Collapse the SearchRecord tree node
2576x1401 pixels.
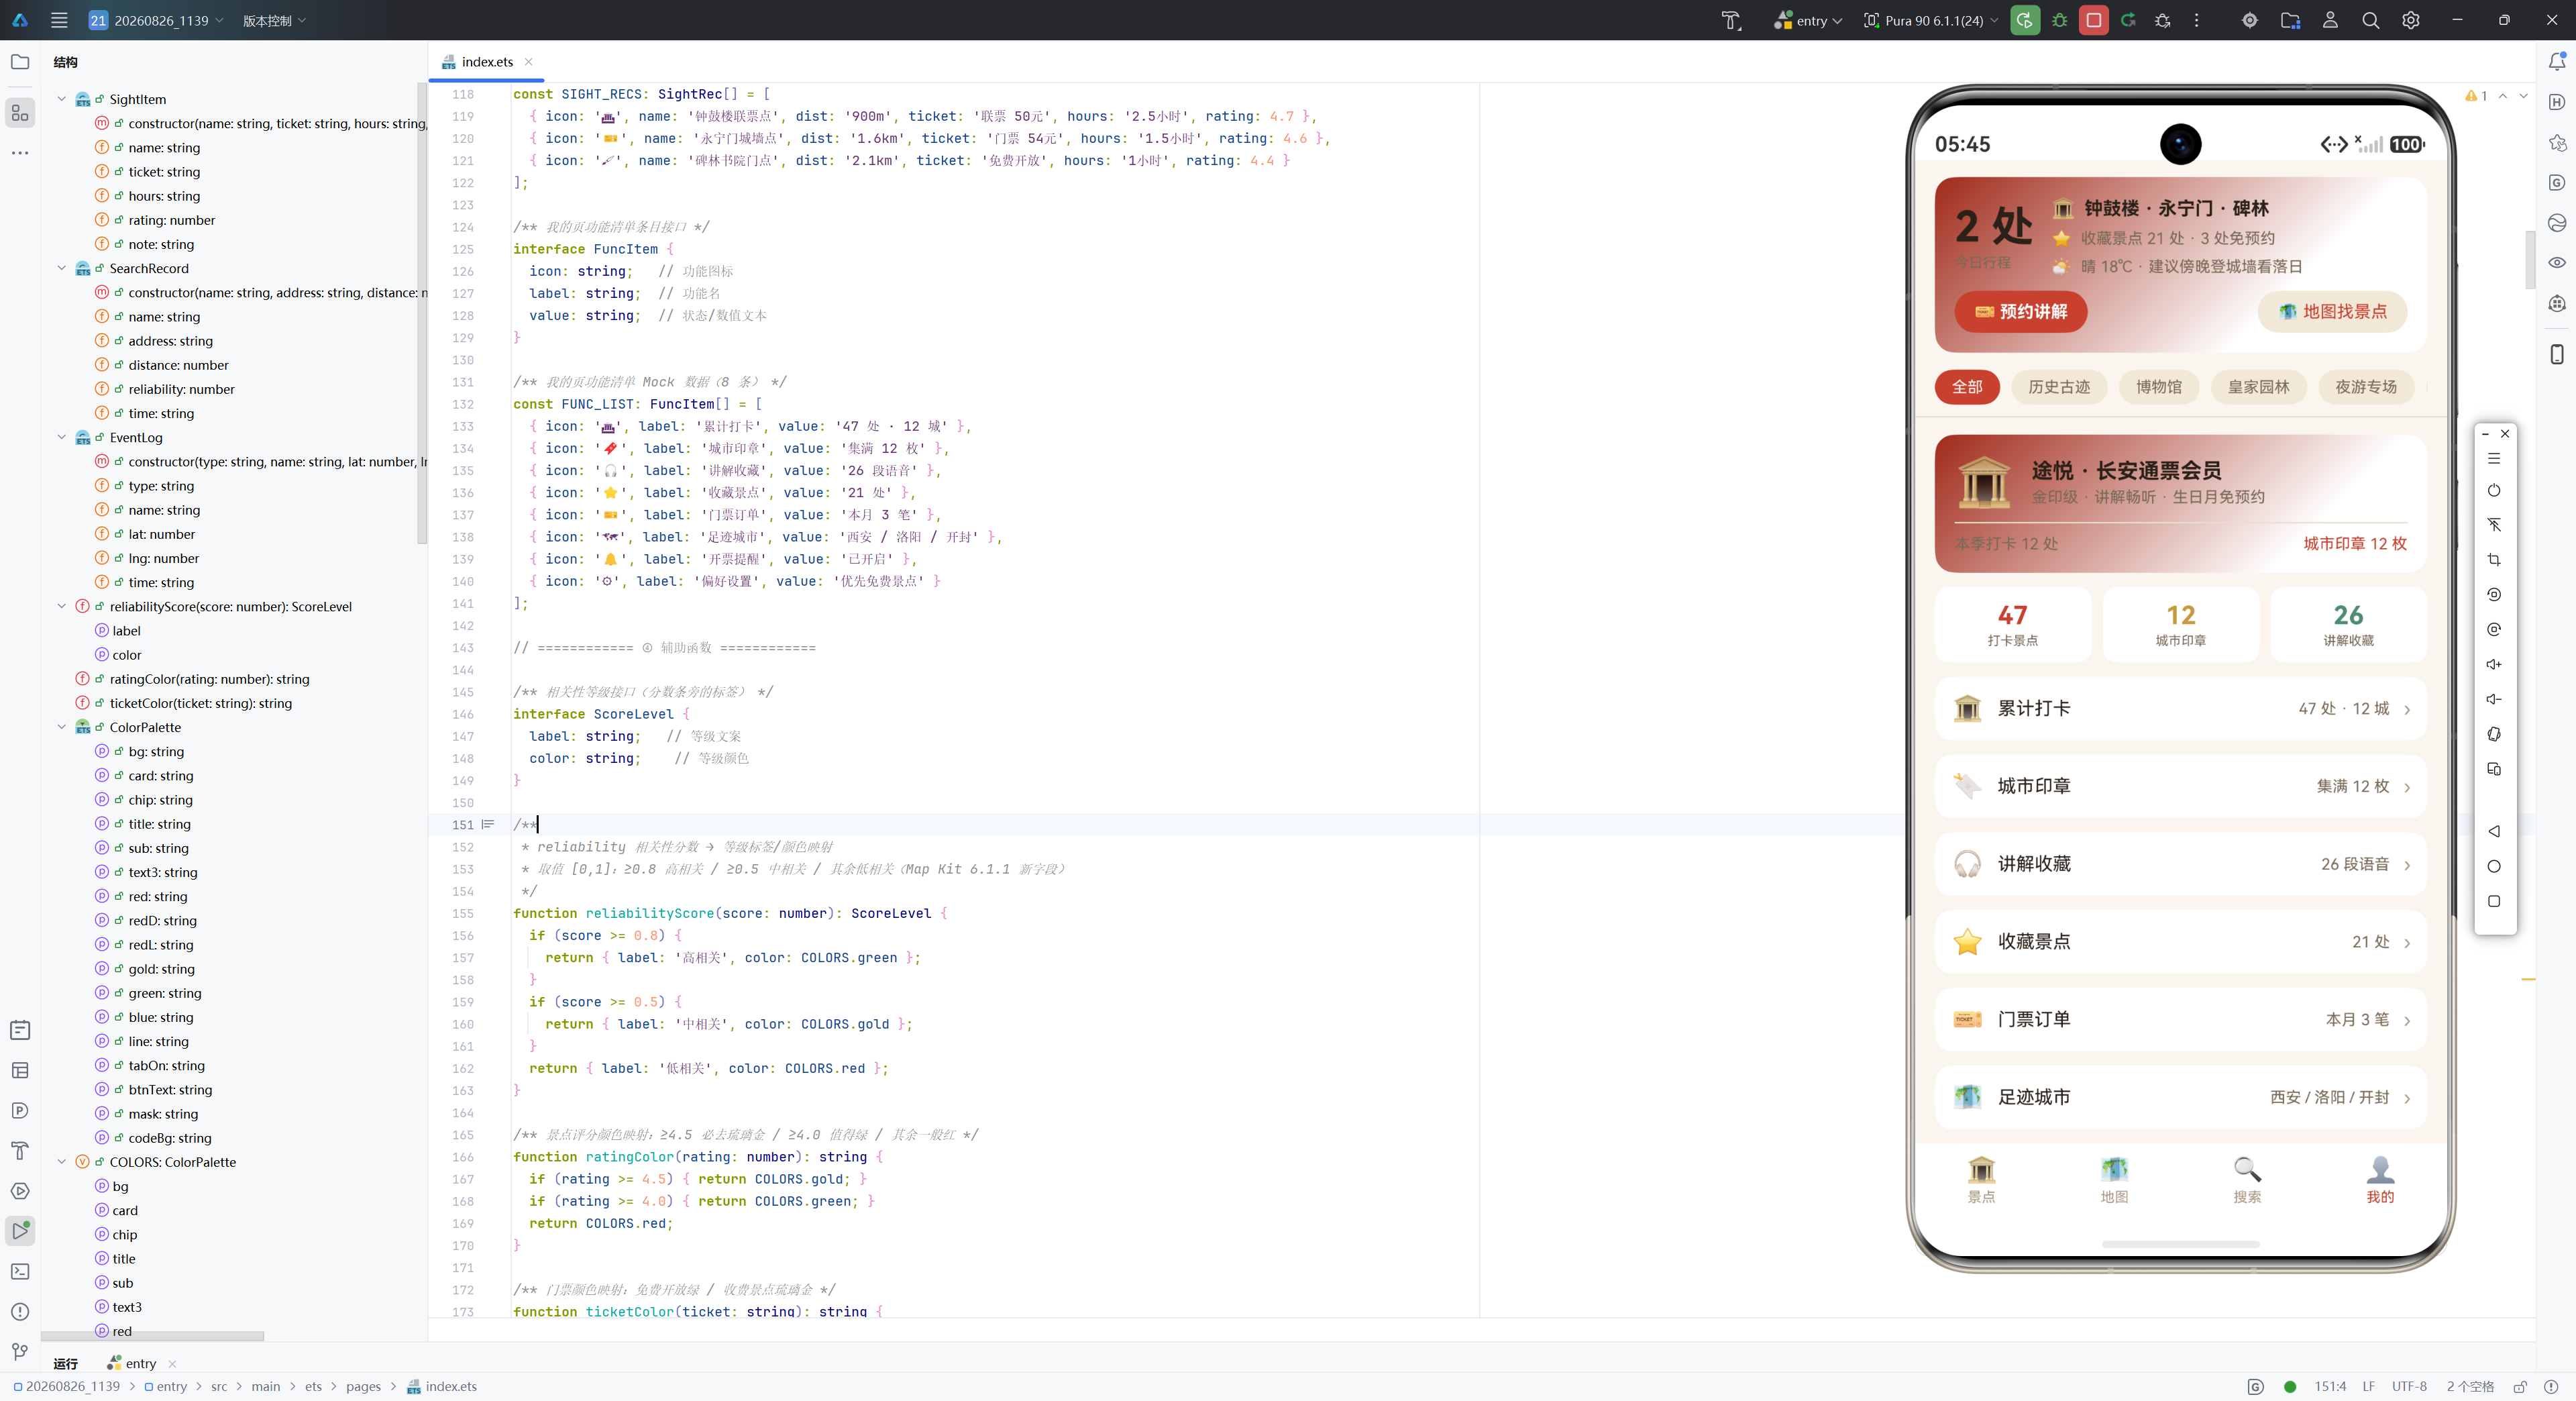pos(62,268)
